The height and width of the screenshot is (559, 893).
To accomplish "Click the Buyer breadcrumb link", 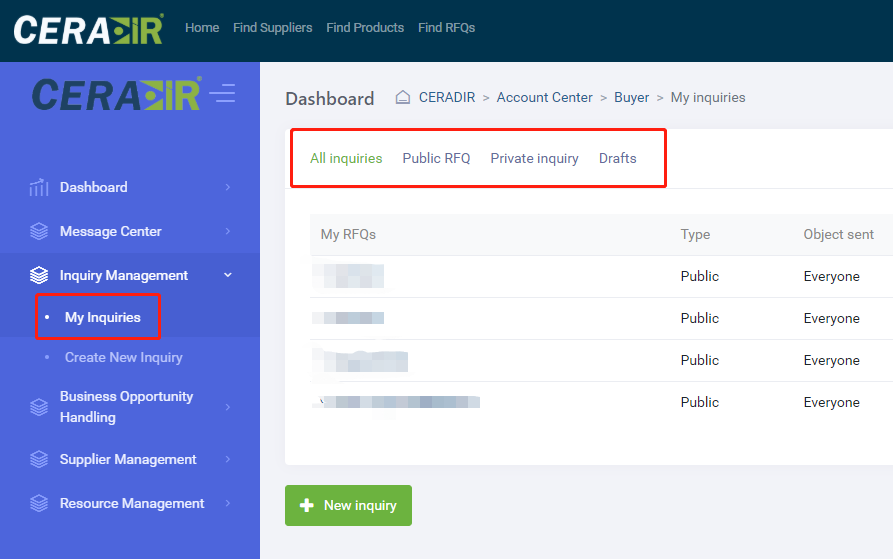I will coord(632,97).
